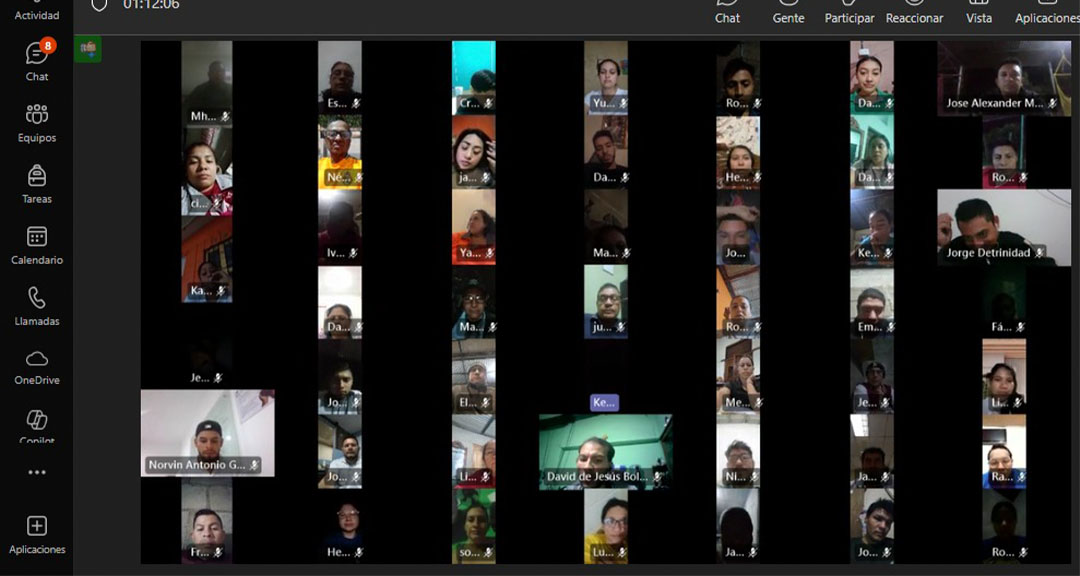Screen dimensions: 1080x576
Task: Click Participar in the meeting toolbar
Action: 849,12
